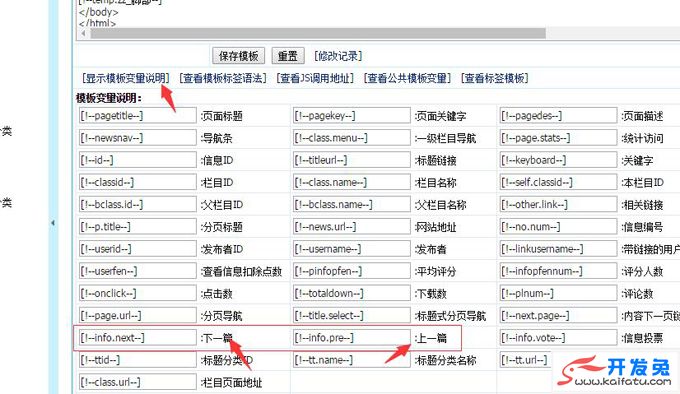Open 查看模板标签语法 link
The image size is (680, 394).
tap(223, 78)
